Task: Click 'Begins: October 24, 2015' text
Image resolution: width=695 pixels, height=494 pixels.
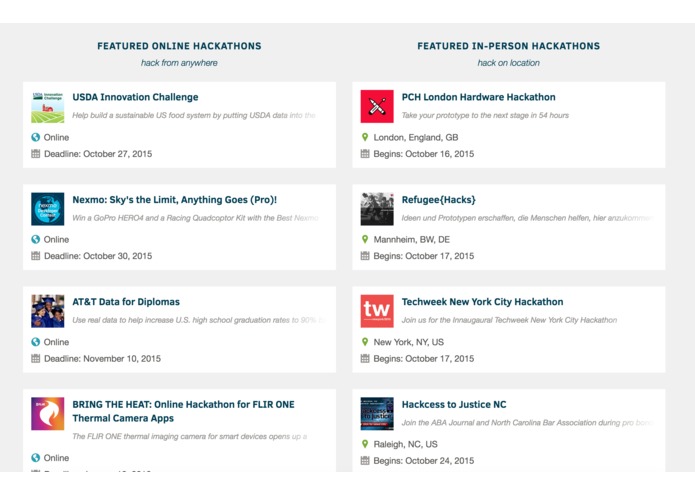Action: point(424,461)
